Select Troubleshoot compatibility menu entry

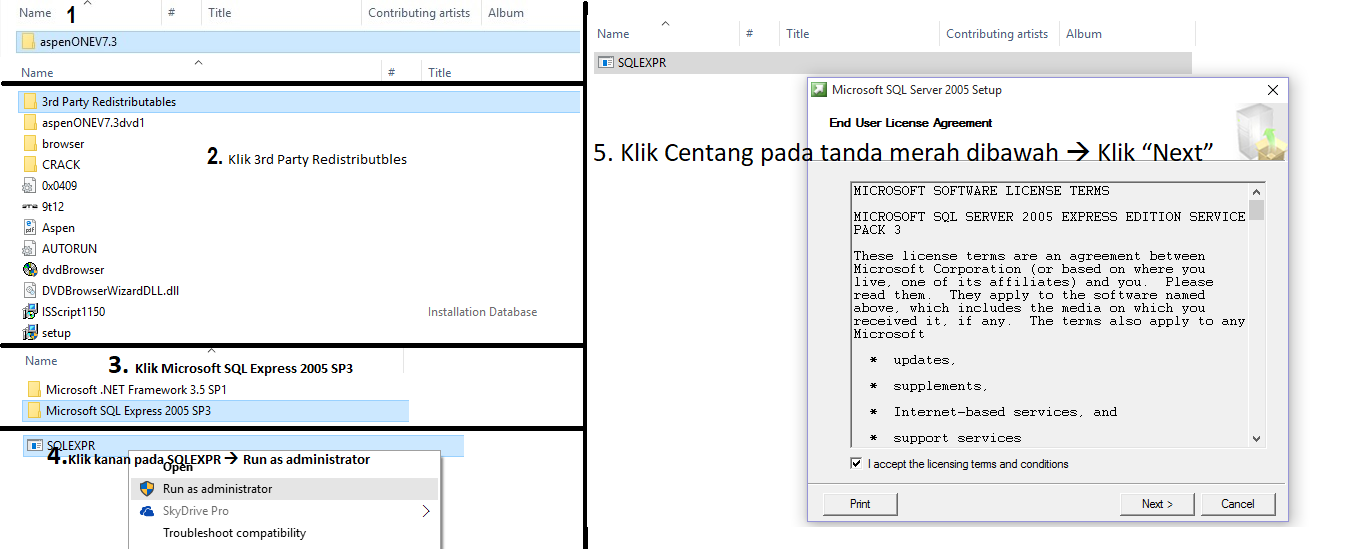(284, 533)
